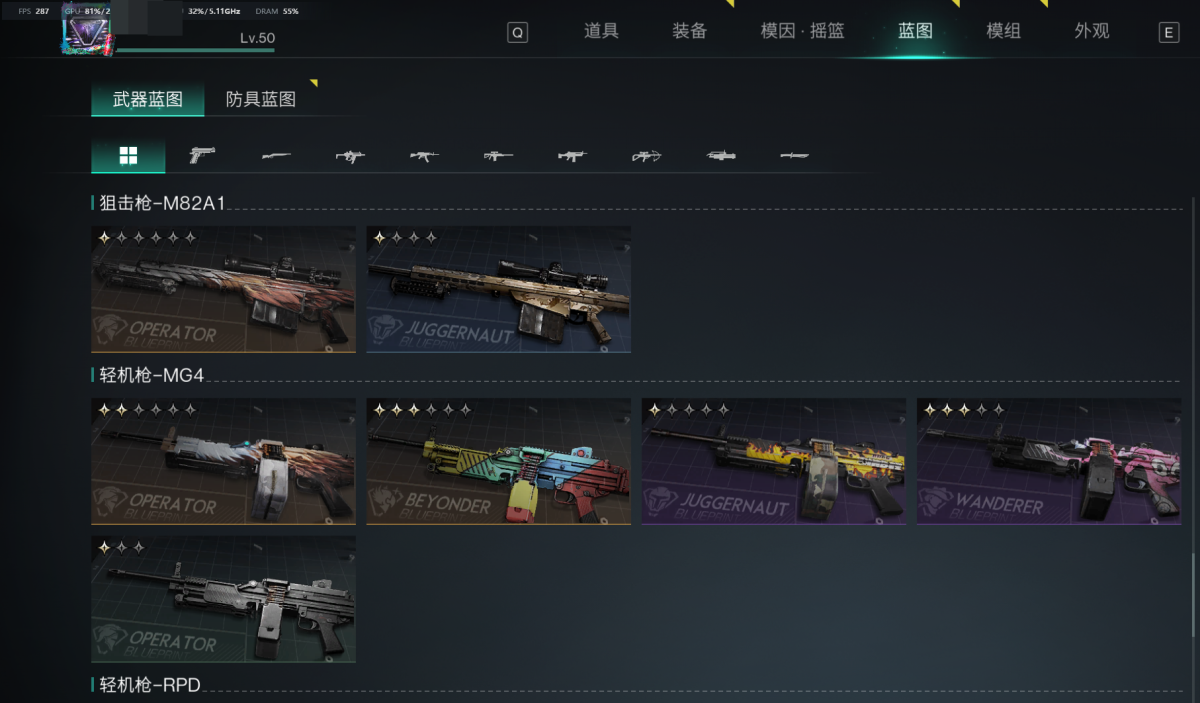Filter blueprints by the sniper rifle icon
The height and width of the screenshot is (703, 1200).
click(x=498, y=155)
